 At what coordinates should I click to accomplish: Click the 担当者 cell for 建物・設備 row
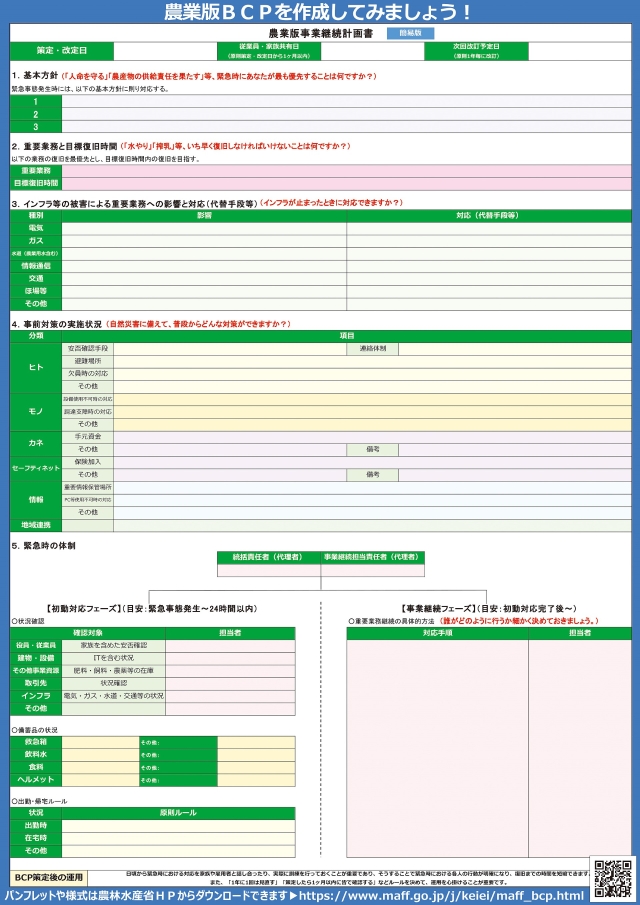point(230,658)
